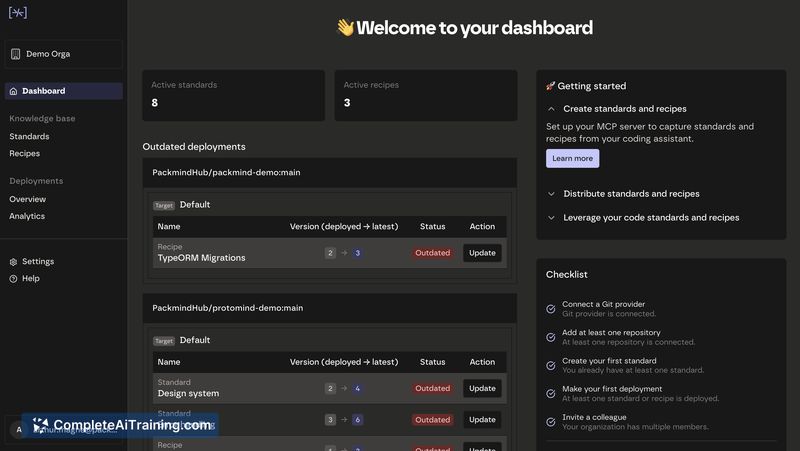Click the Add at least one repository label

point(611,333)
